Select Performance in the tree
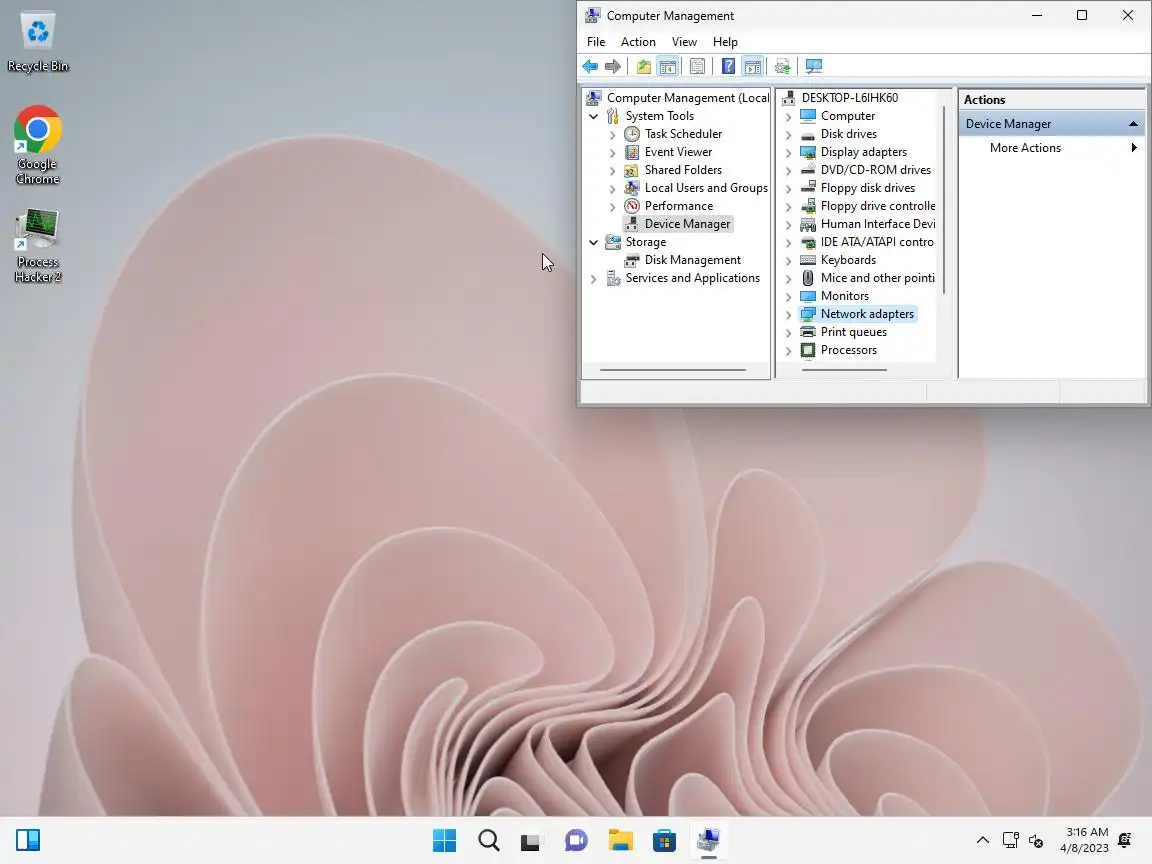Image resolution: width=1152 pixels, height=864 pixels. click(x=679, y=206)
